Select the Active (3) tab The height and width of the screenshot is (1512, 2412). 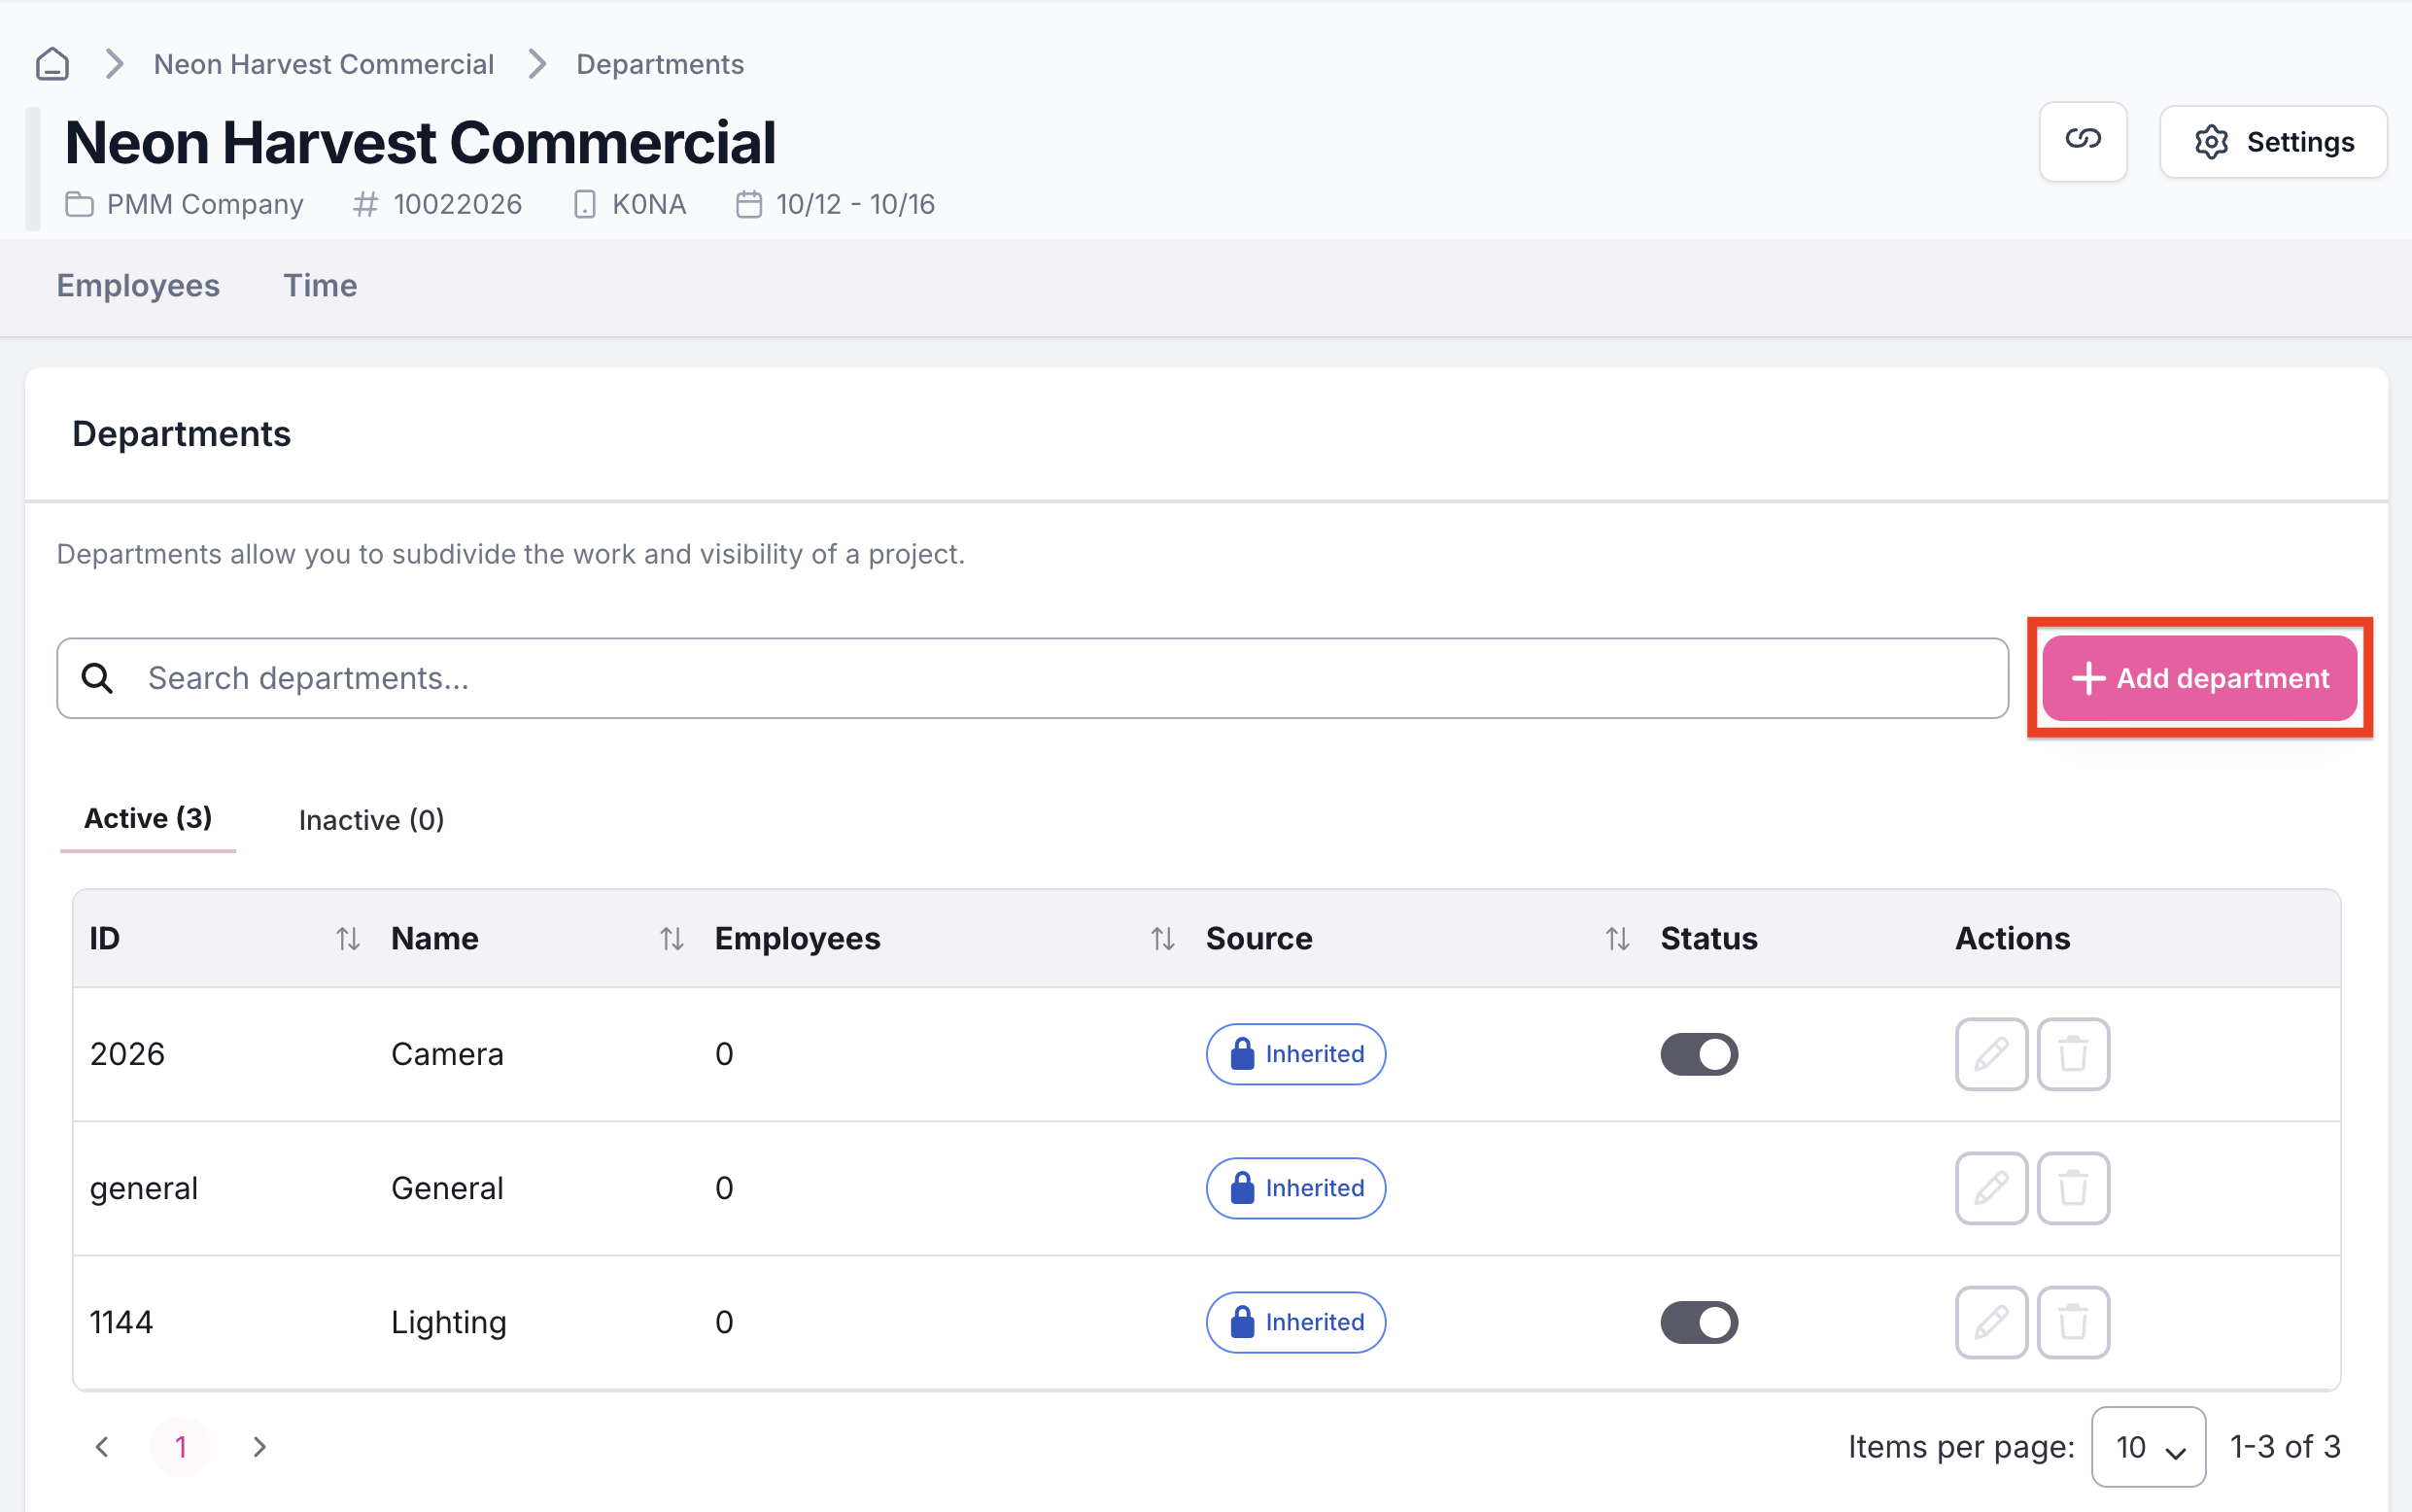click(x=148, y=819)
